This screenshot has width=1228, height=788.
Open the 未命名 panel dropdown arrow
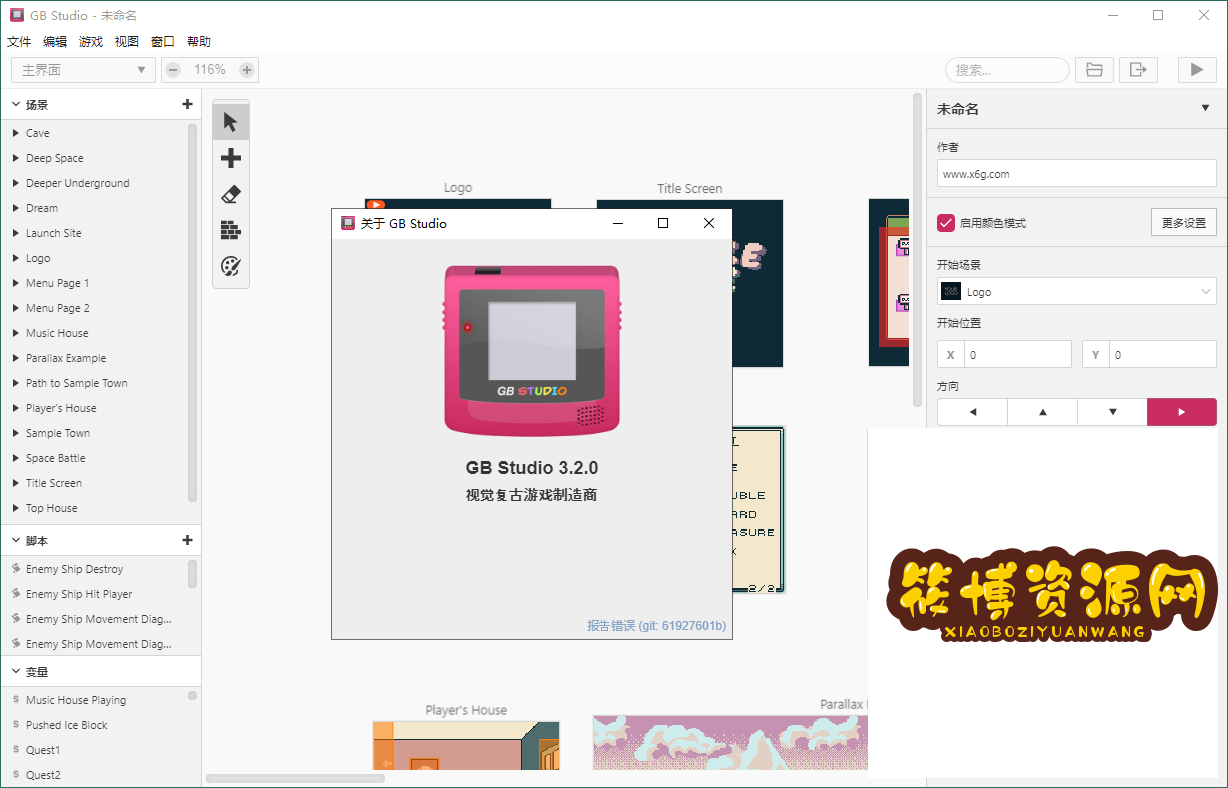point(1205,109)
